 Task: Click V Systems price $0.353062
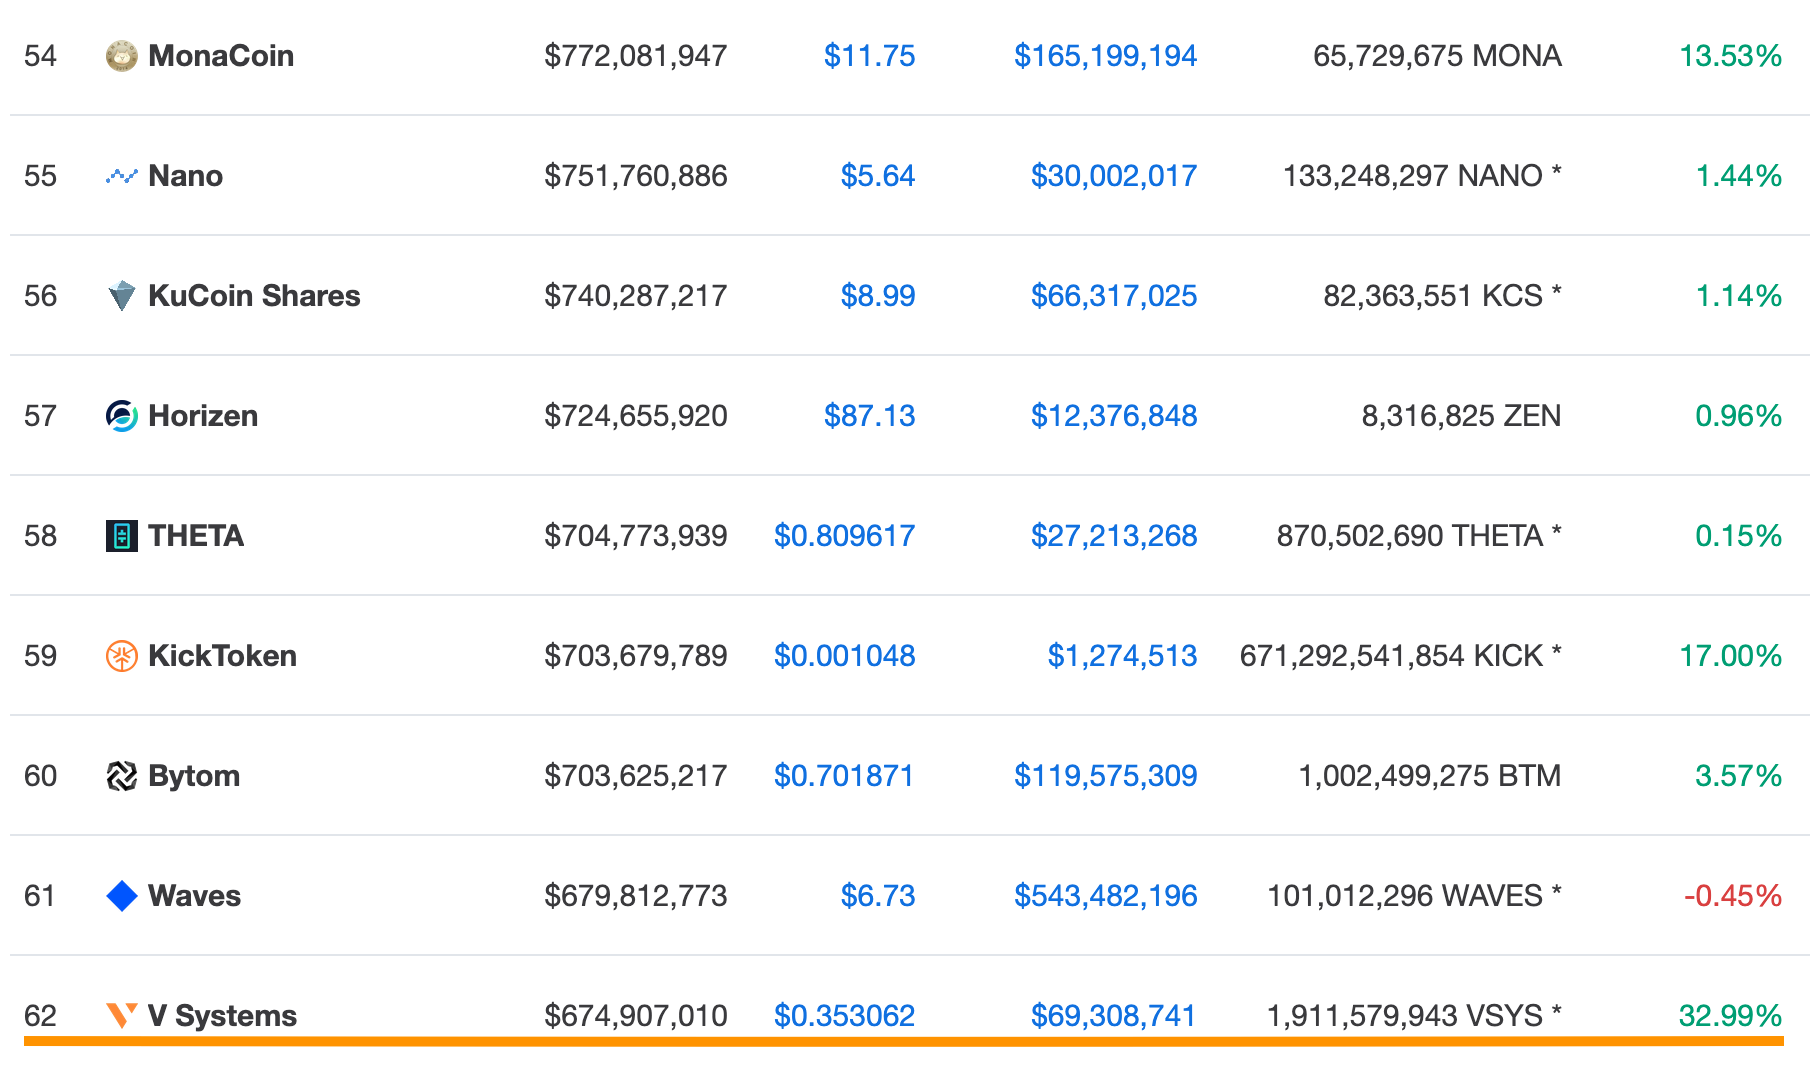(x=845, y=1016)
